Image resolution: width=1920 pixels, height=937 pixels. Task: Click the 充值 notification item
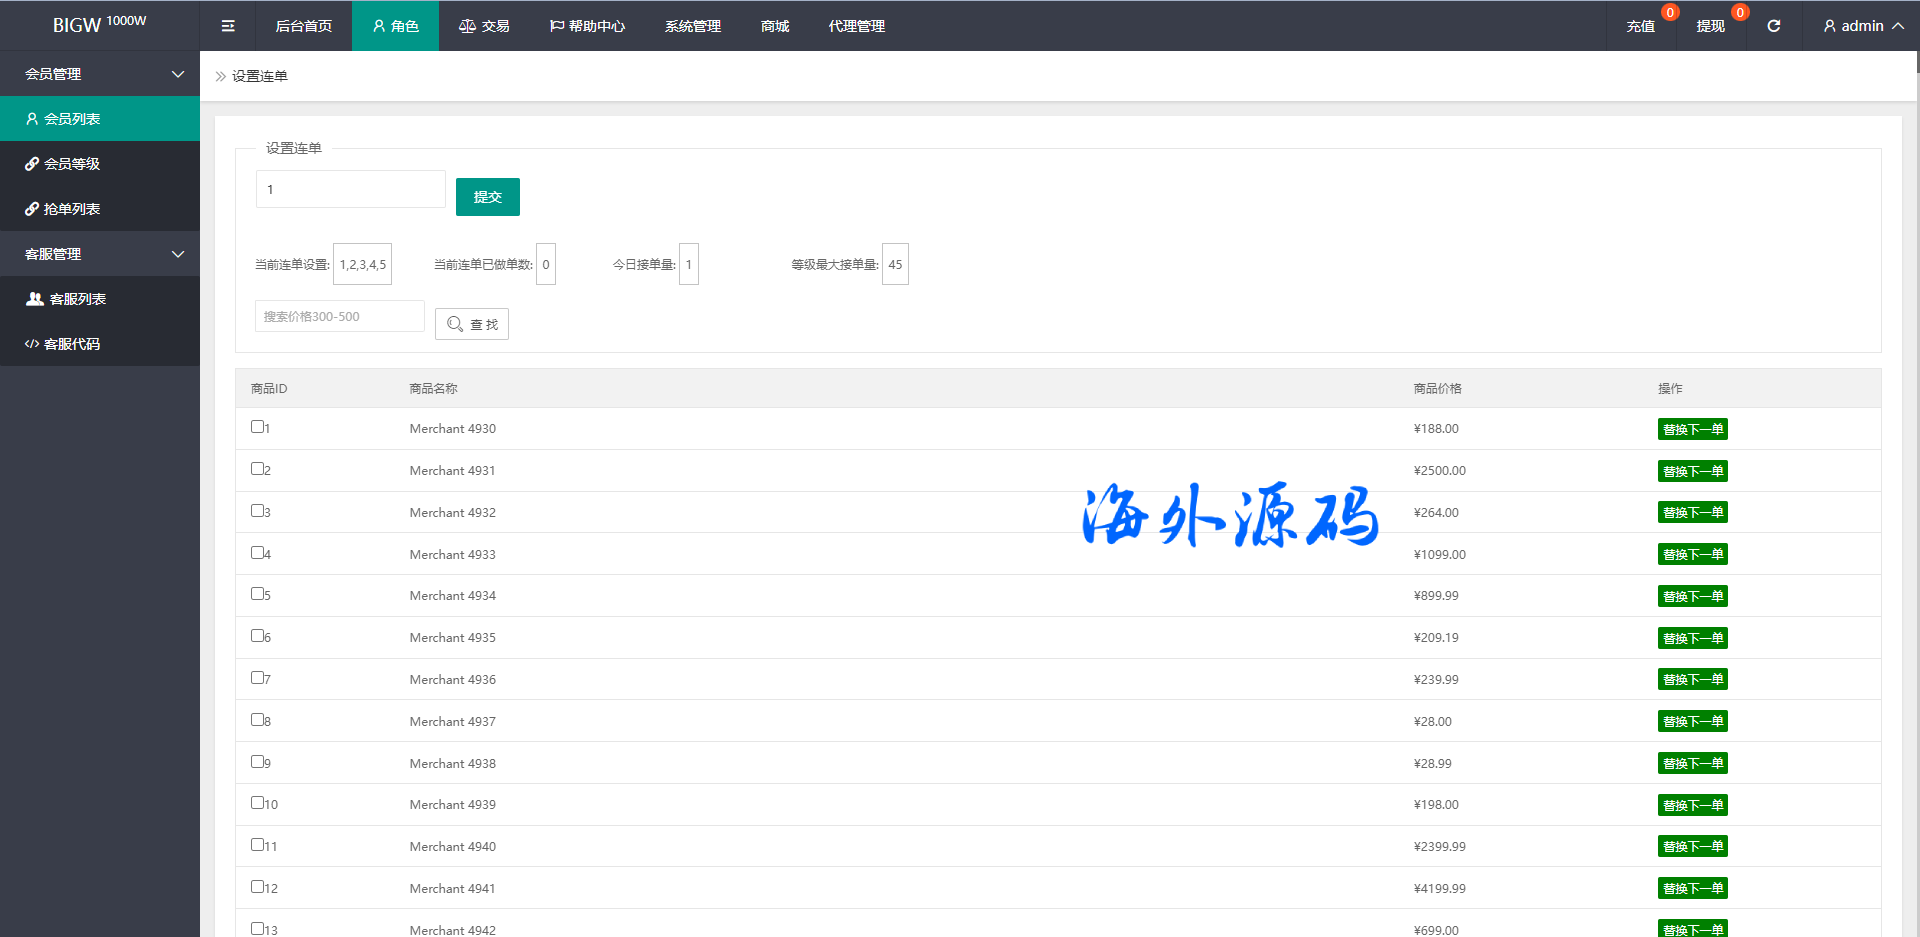[x=1640, y=26]
